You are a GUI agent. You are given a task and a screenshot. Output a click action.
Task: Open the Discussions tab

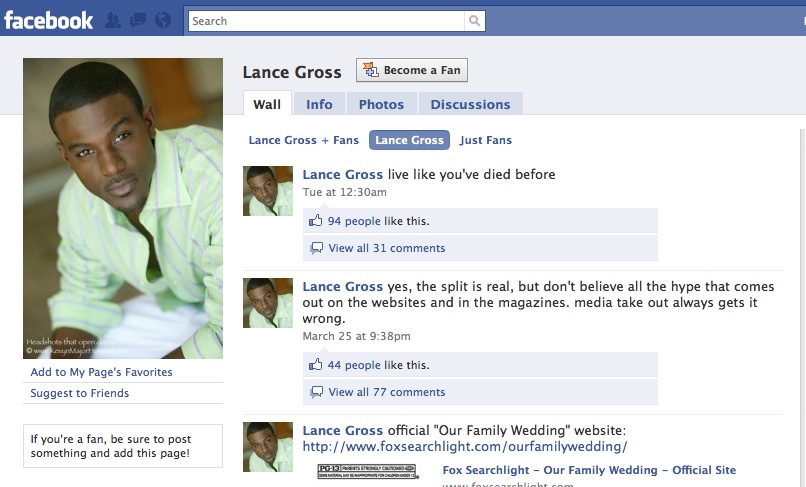click(470, 104)
